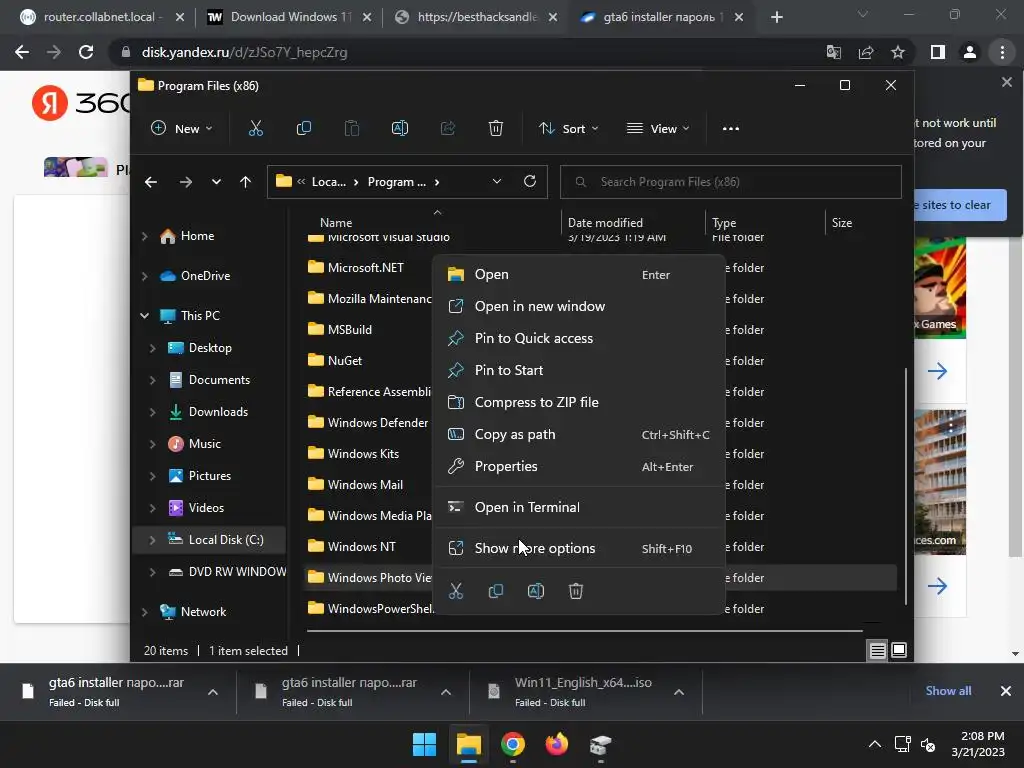Switch to details view layout icon
This screenshot has height=768, width=1024.
coord(877,650)
